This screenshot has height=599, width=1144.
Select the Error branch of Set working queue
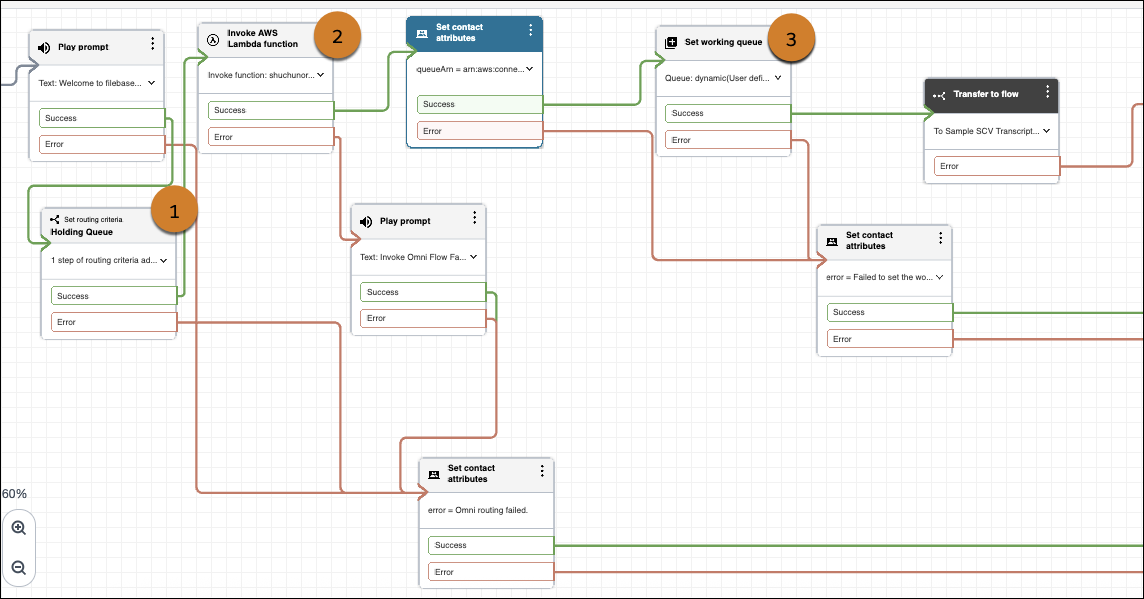click(x=728, y=140)
